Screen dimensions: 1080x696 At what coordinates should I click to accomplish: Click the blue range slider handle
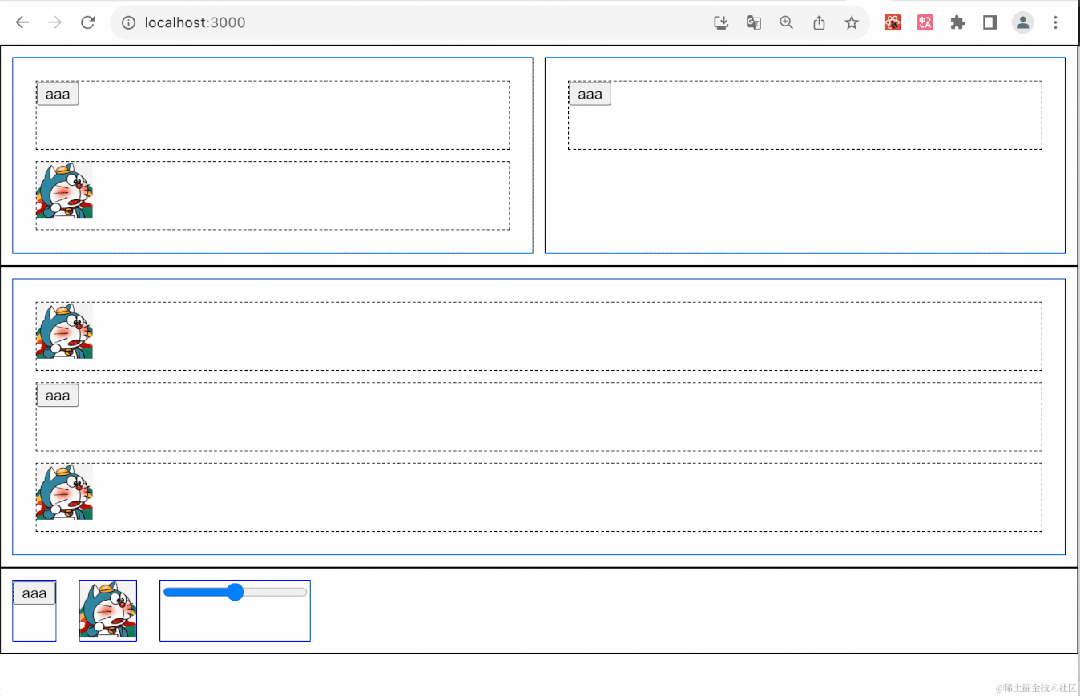tap(236, 592)
